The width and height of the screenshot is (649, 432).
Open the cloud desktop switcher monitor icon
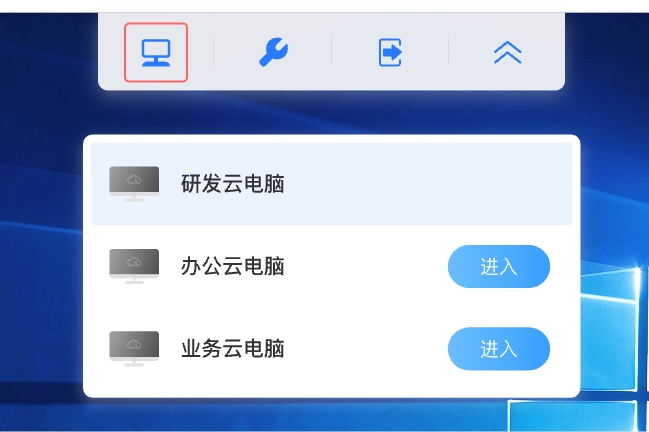point(156,53)
